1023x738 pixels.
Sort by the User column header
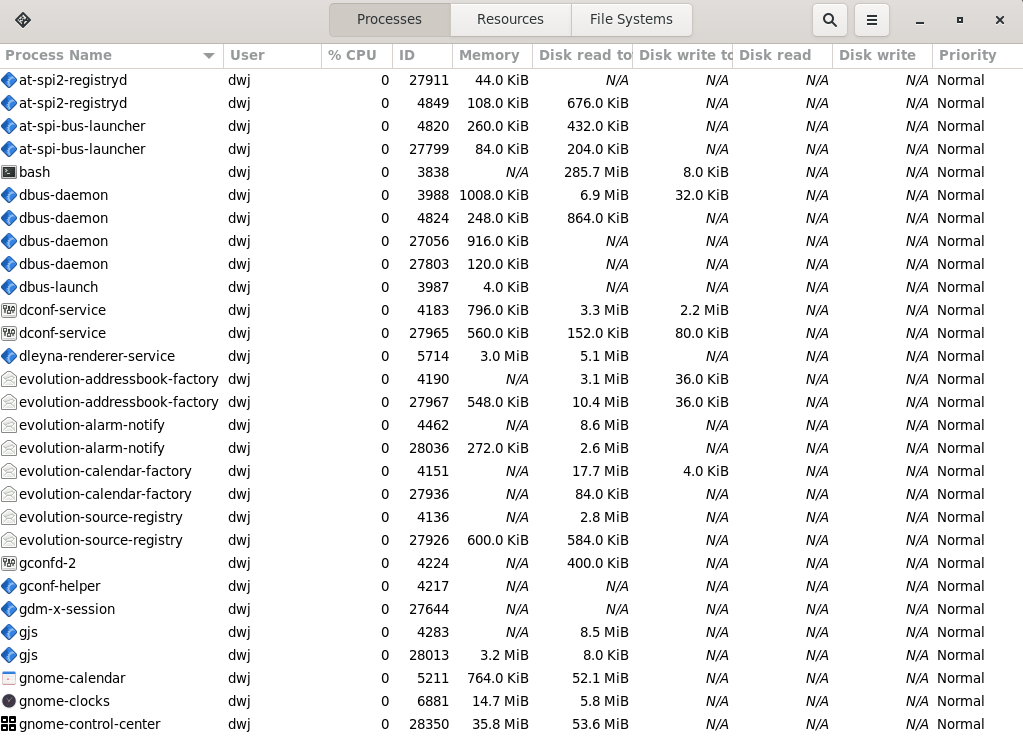247,55
